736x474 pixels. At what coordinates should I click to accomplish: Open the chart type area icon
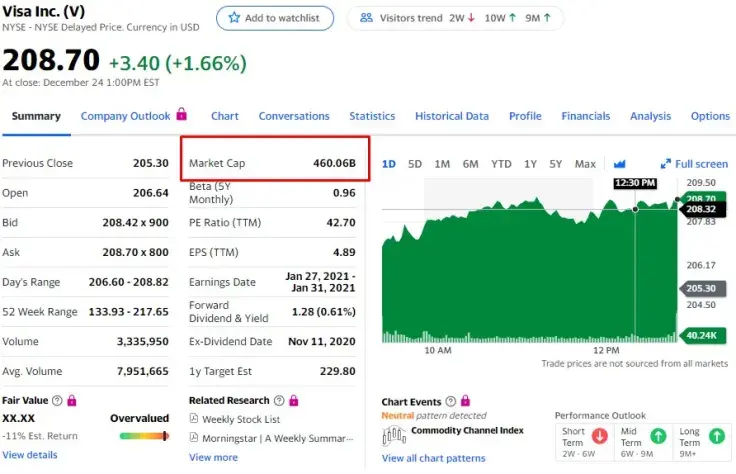coord(620,164)
